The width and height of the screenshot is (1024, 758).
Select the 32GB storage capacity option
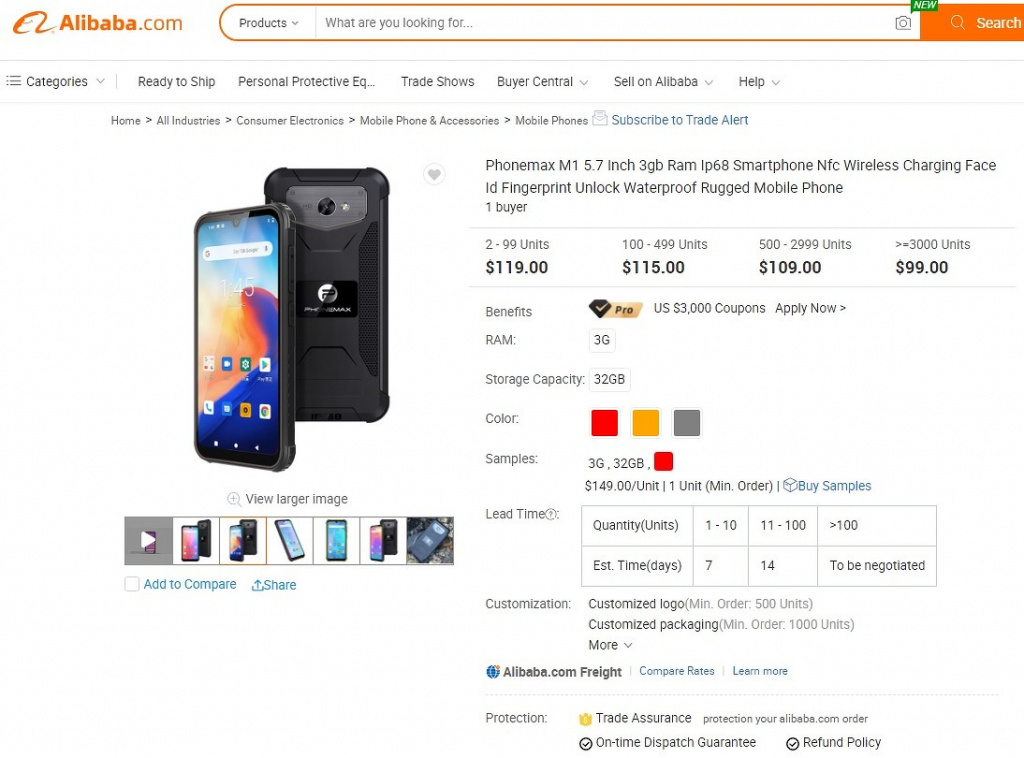pyautogui.click(x=609, y=380)
